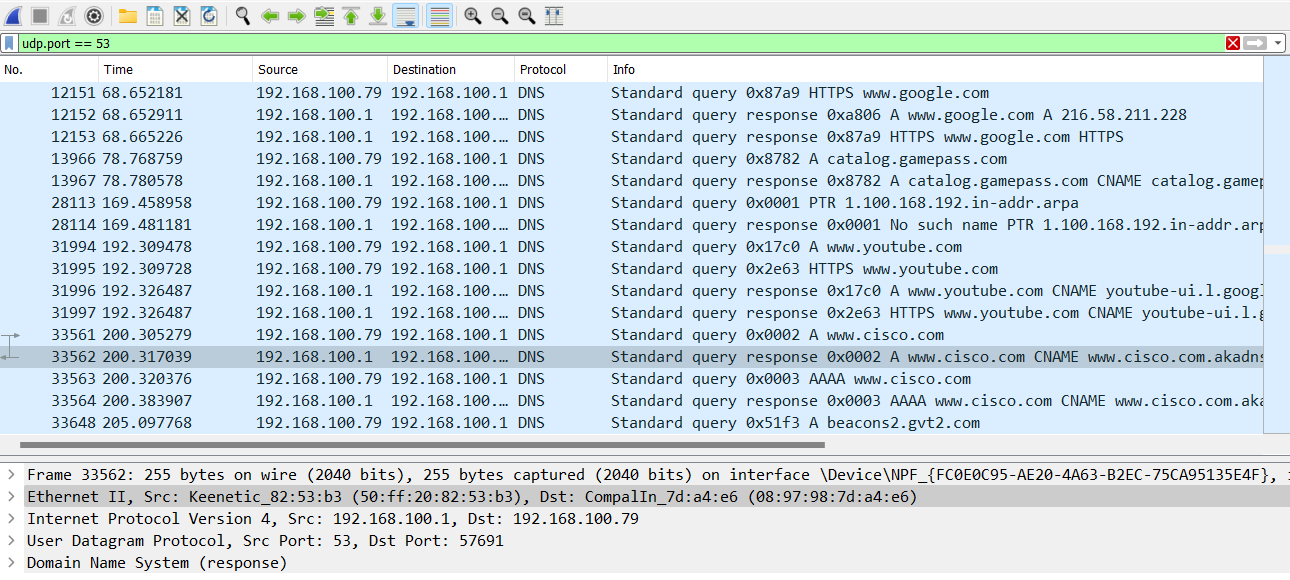Select packet 33562 cisco CNAME response

pos(632,357)
